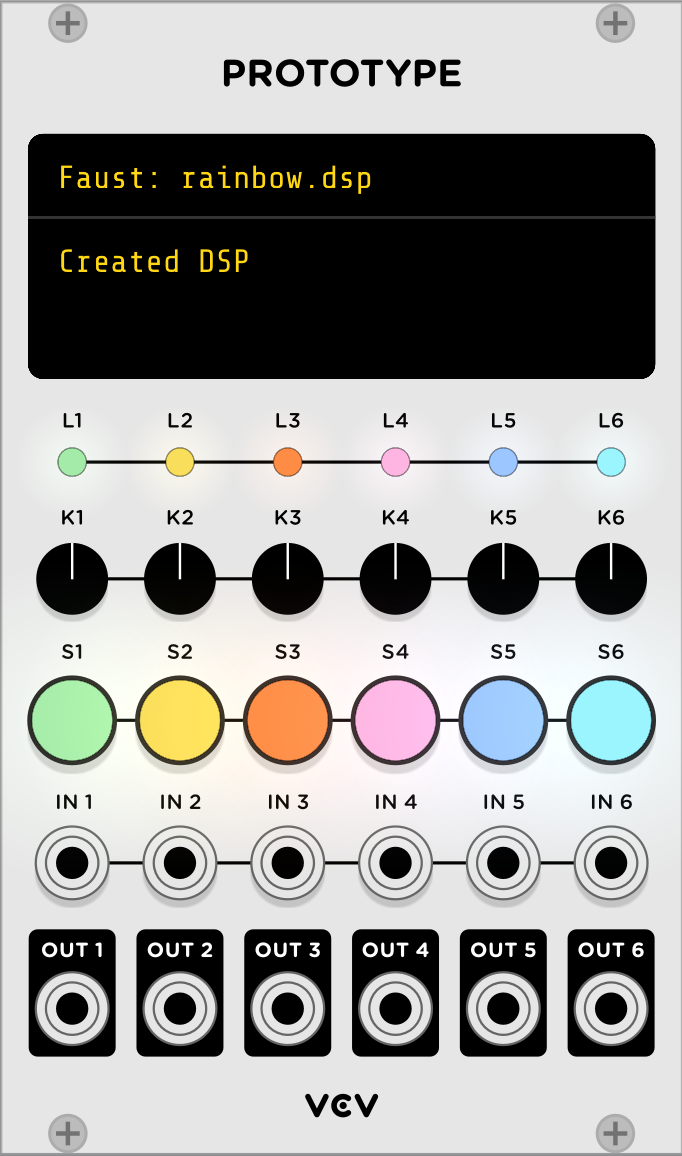Click the IN 6 input jack
Image resolution: width=682 pixels, height=1156 pixels.
coord(611,863)
